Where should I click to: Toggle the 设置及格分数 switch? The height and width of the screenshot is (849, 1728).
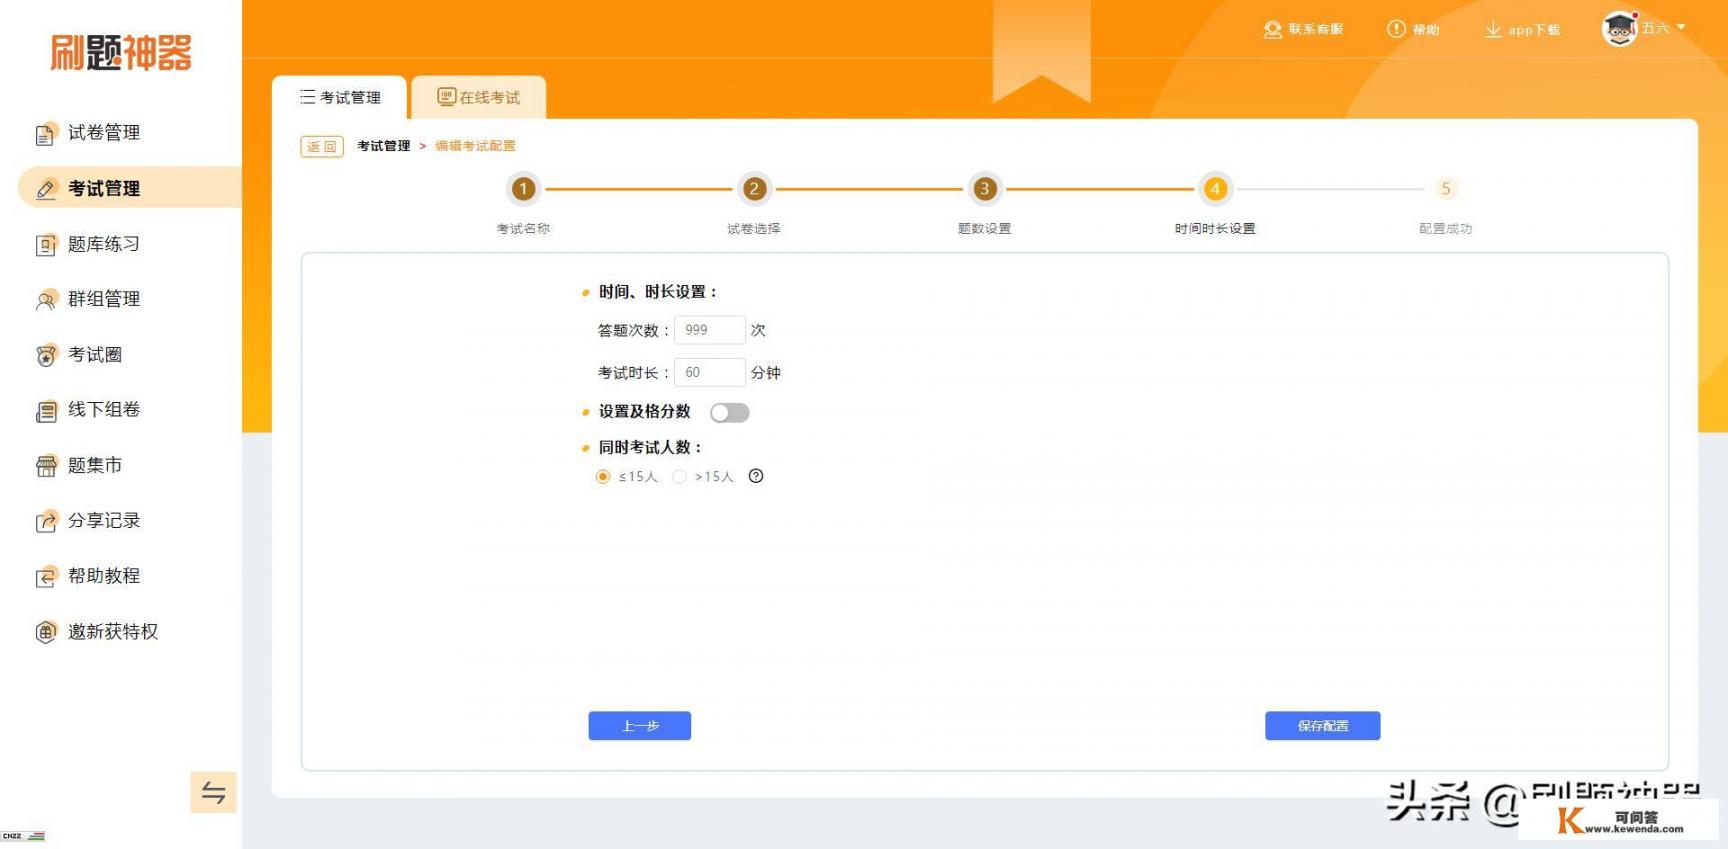(x=729, y=412)
